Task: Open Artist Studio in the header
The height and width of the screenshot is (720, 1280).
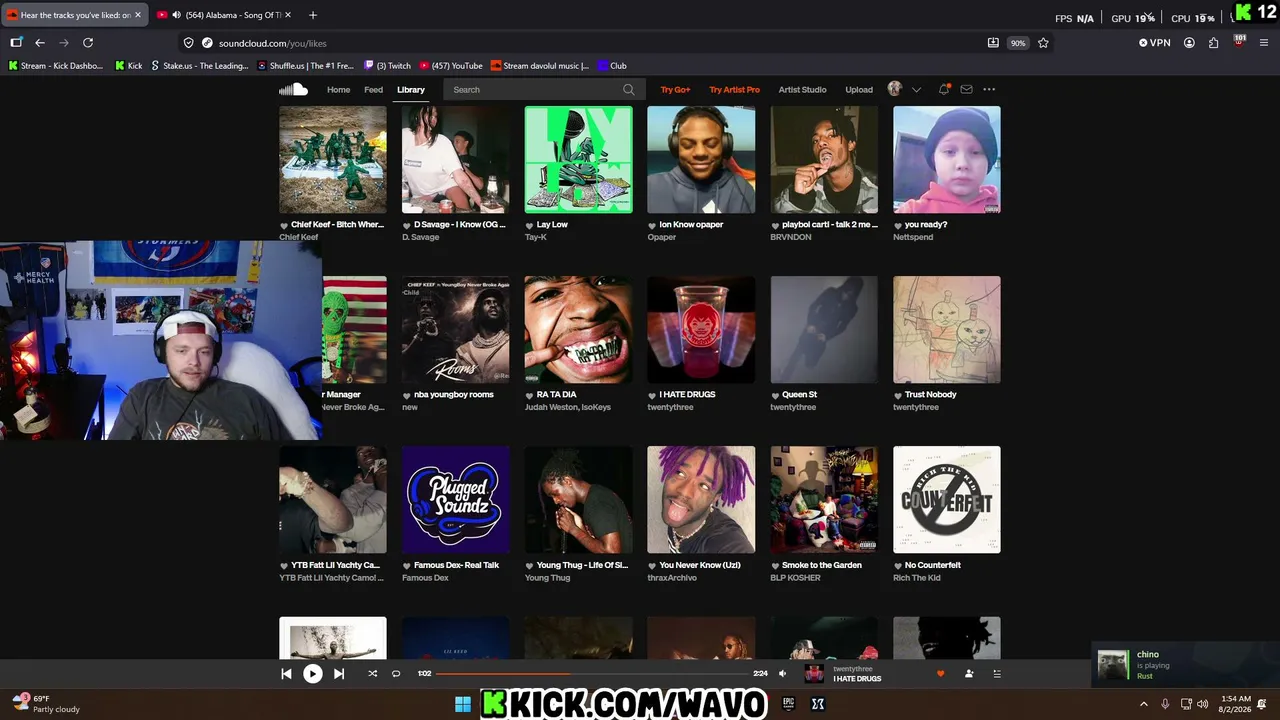Action: pos(802,90)
